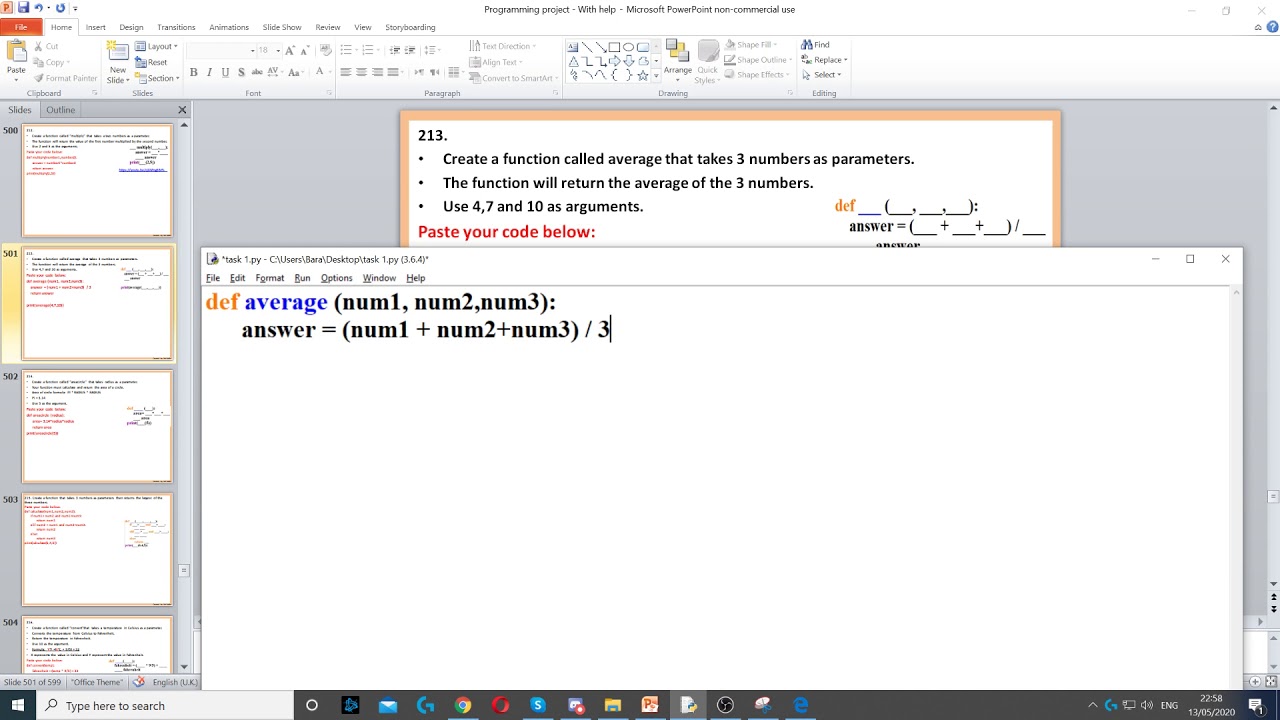The height and width of the screenshot is (720, 1280).
Task: Click the Replace button in Editing group
Action: pos(824,60)
